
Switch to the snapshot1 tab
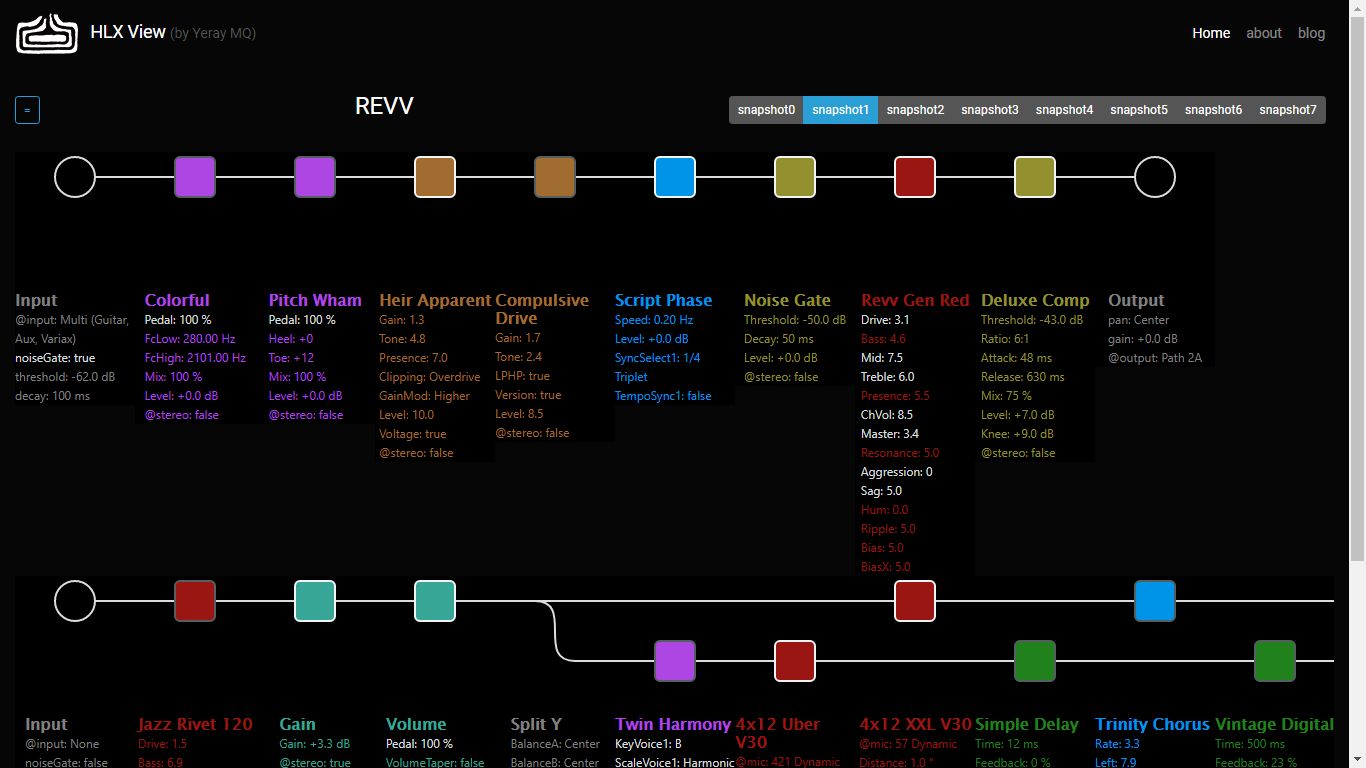pyautogui.click(x=841, y=110)
